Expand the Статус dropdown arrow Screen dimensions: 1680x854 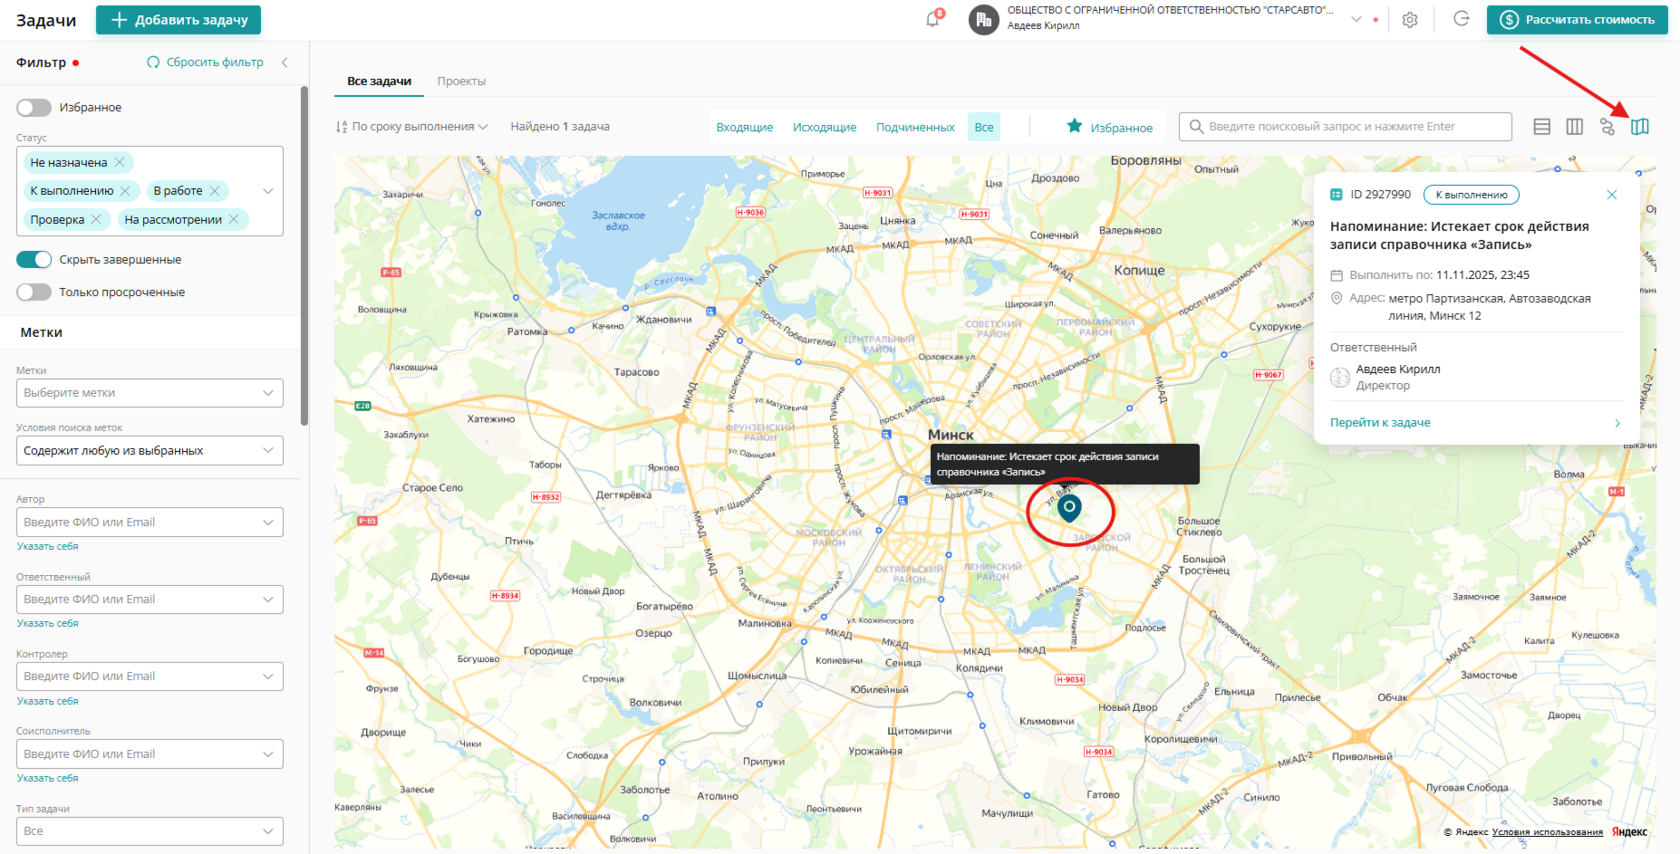tap(268, 191)
